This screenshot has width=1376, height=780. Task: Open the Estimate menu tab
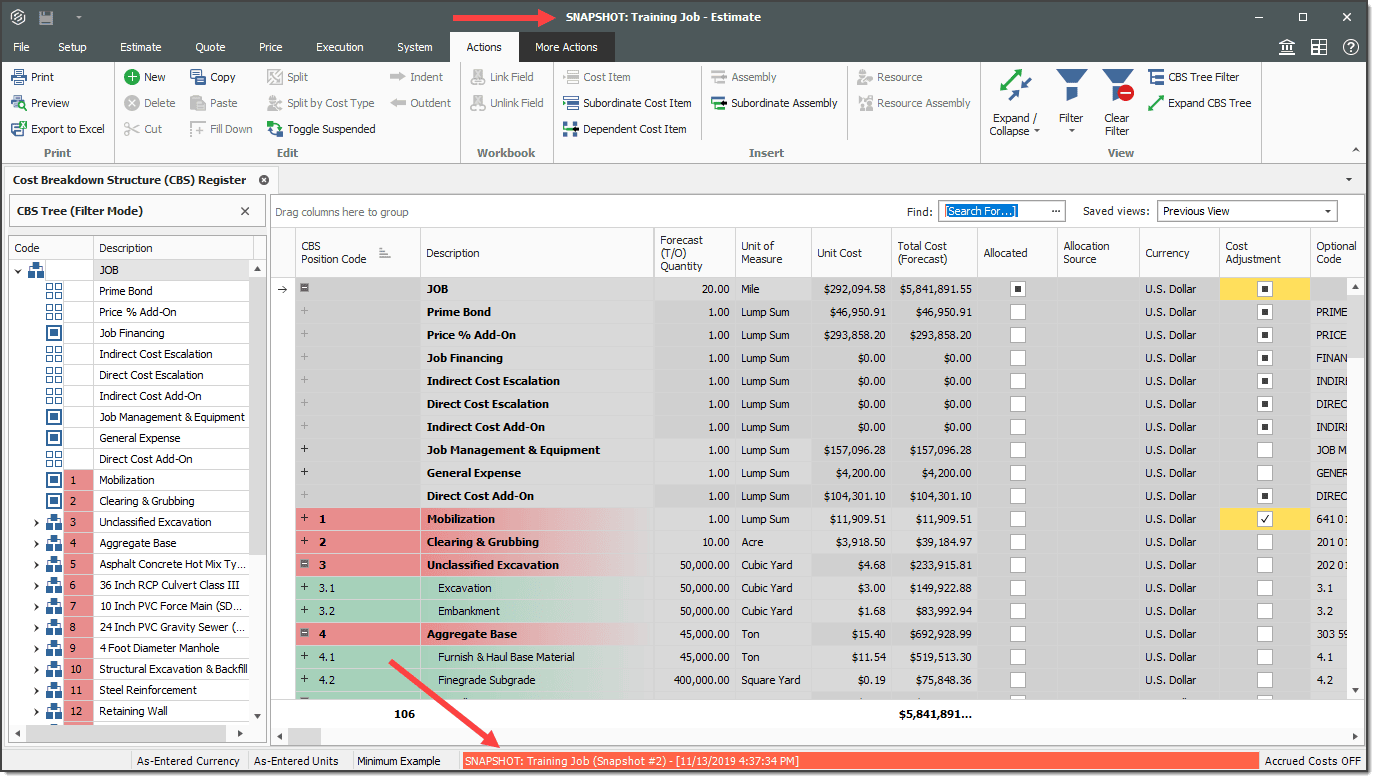[x=141, y=47]
